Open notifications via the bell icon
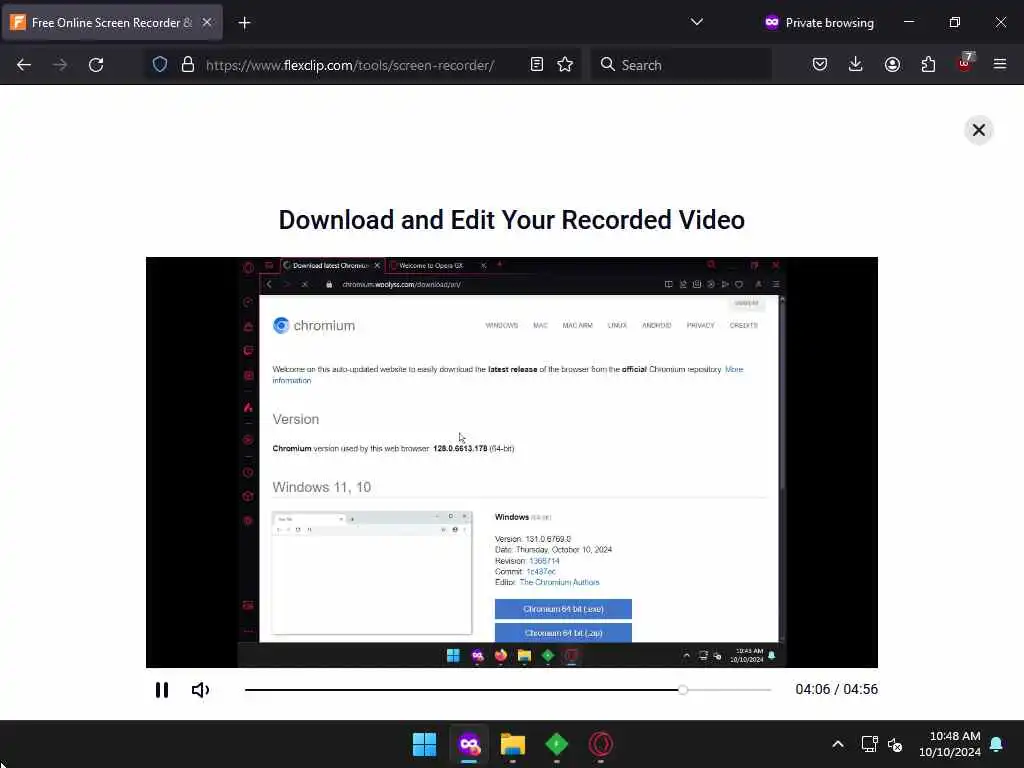The image size is (1024, 768). tap(997, 744)
